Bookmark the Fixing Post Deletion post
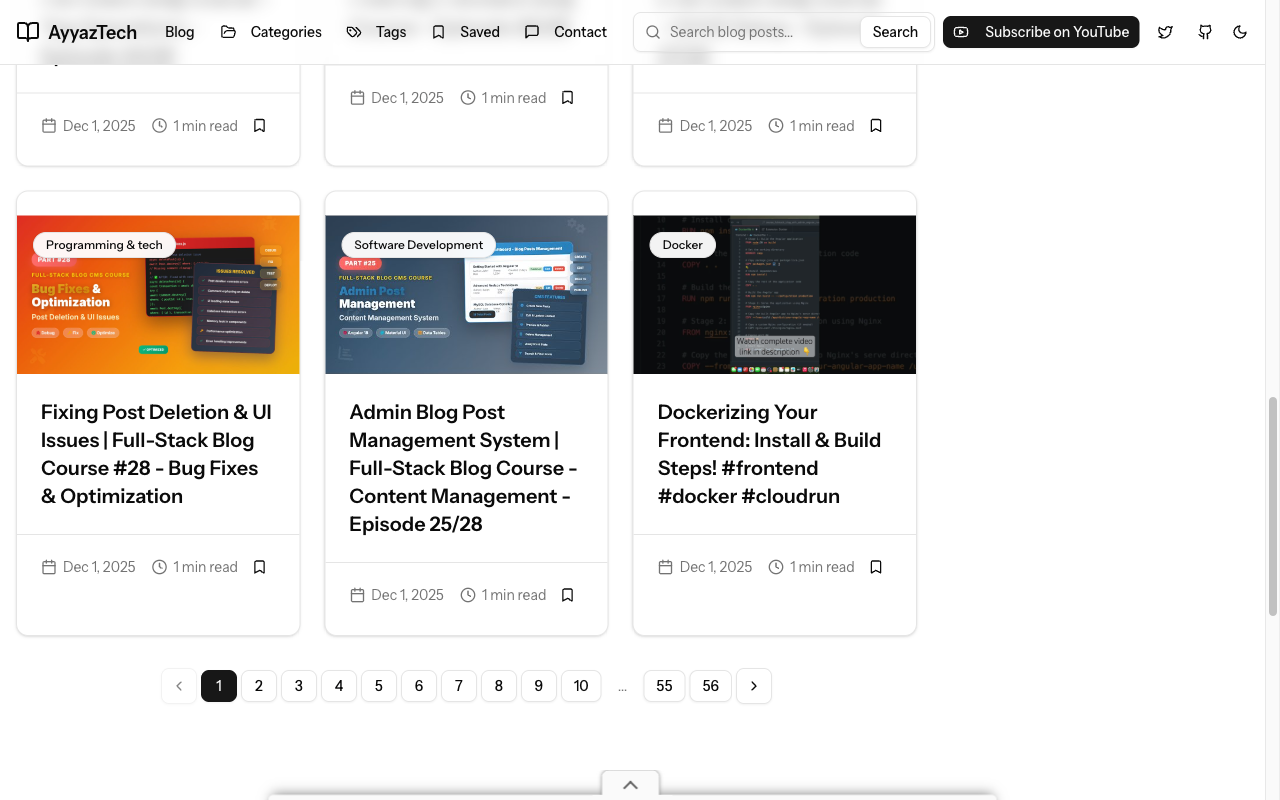The image size is (1280, 800). [259, 567]
